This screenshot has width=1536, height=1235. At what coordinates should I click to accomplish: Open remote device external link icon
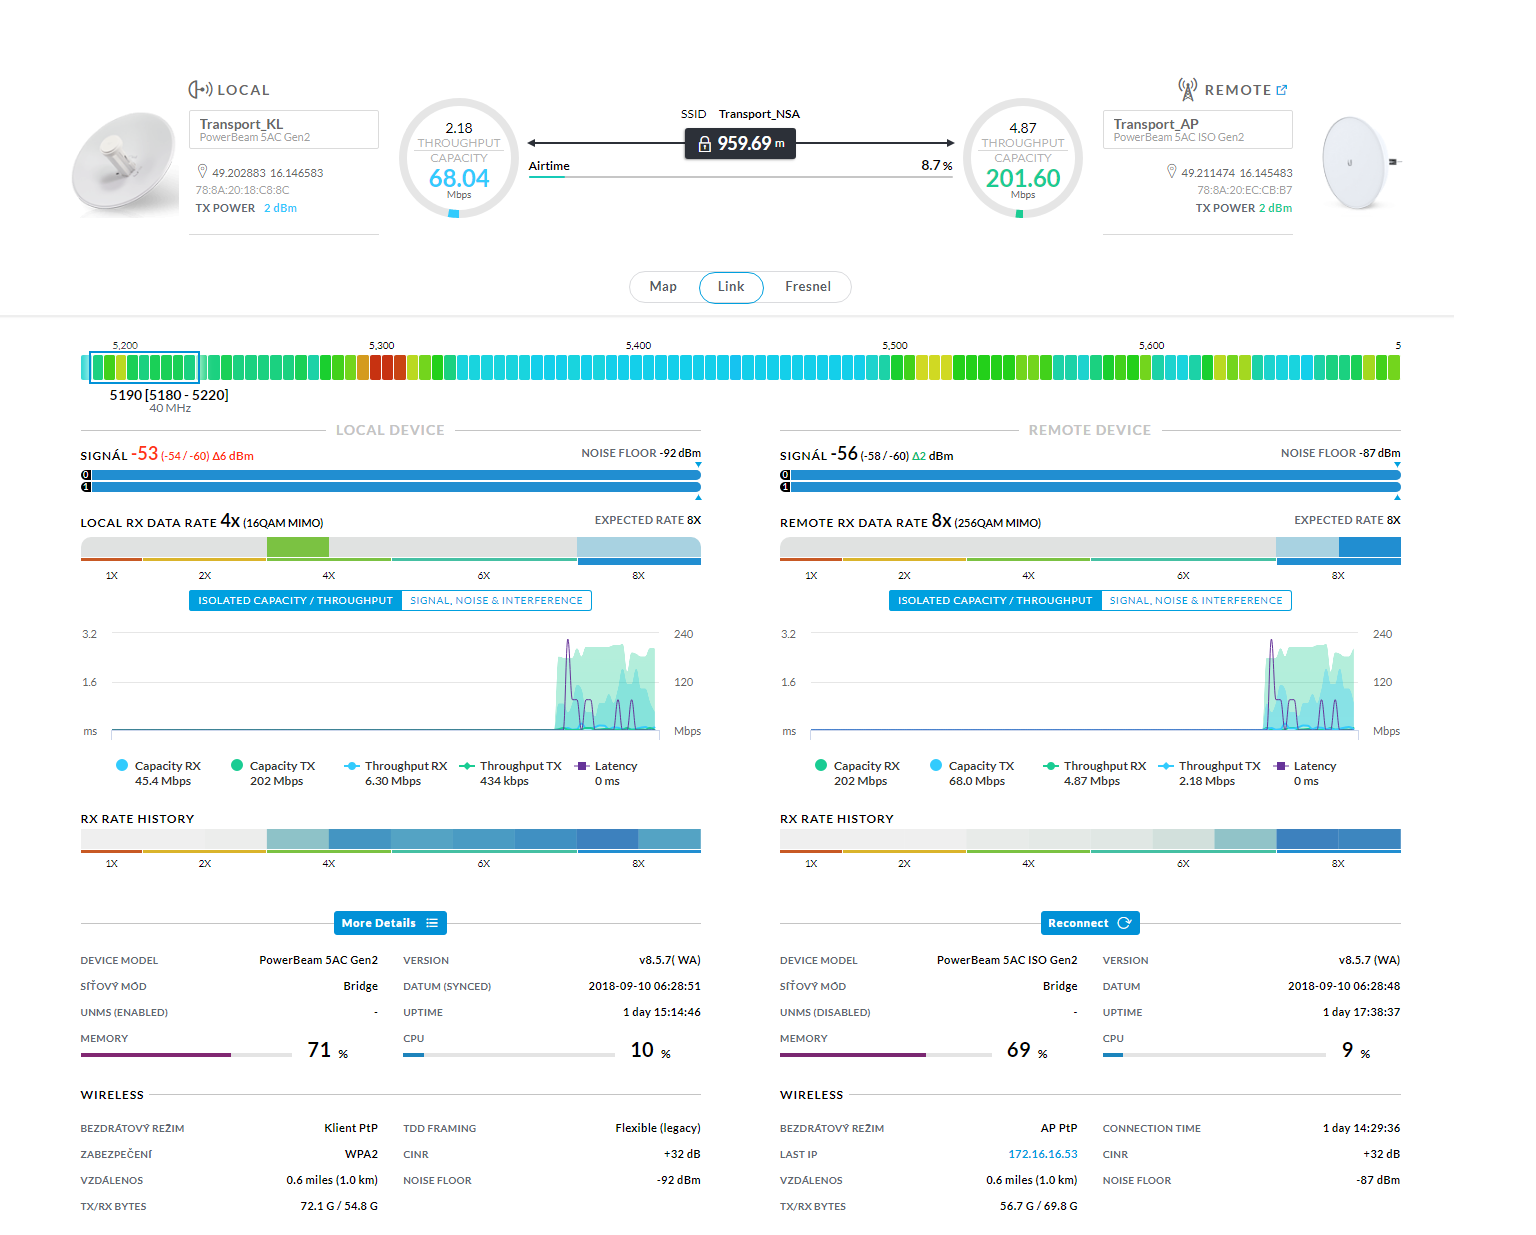click(1281, 90)
